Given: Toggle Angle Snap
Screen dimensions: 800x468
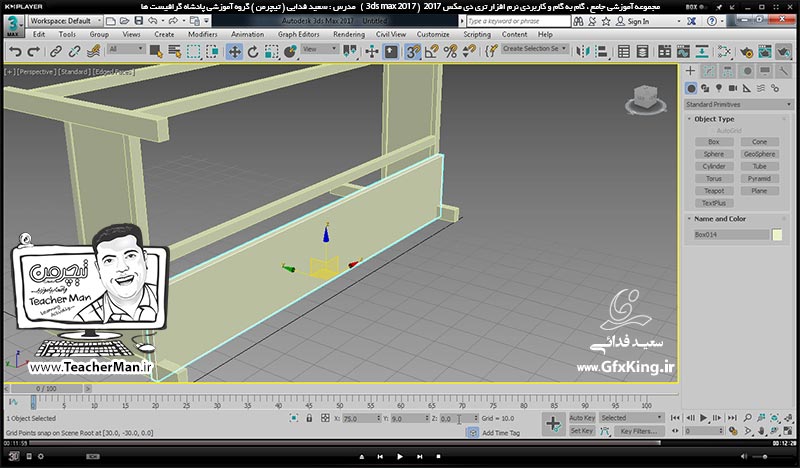Looking at the screenshot, I should (432, 52).
